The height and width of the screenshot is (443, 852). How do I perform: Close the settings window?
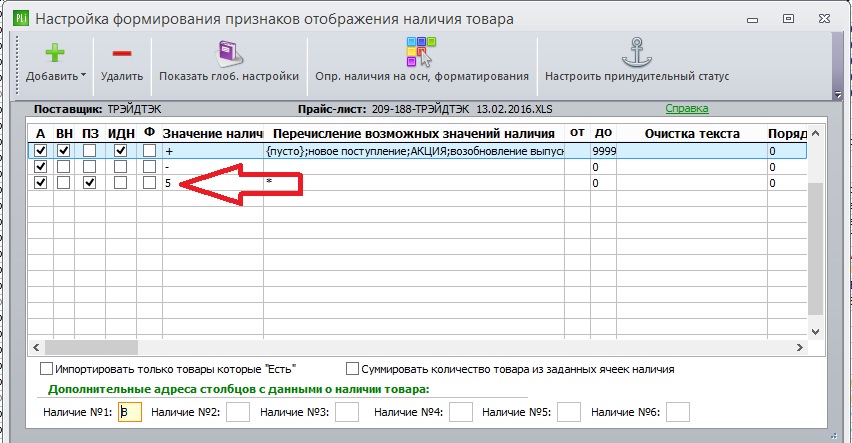pos(824,19)
